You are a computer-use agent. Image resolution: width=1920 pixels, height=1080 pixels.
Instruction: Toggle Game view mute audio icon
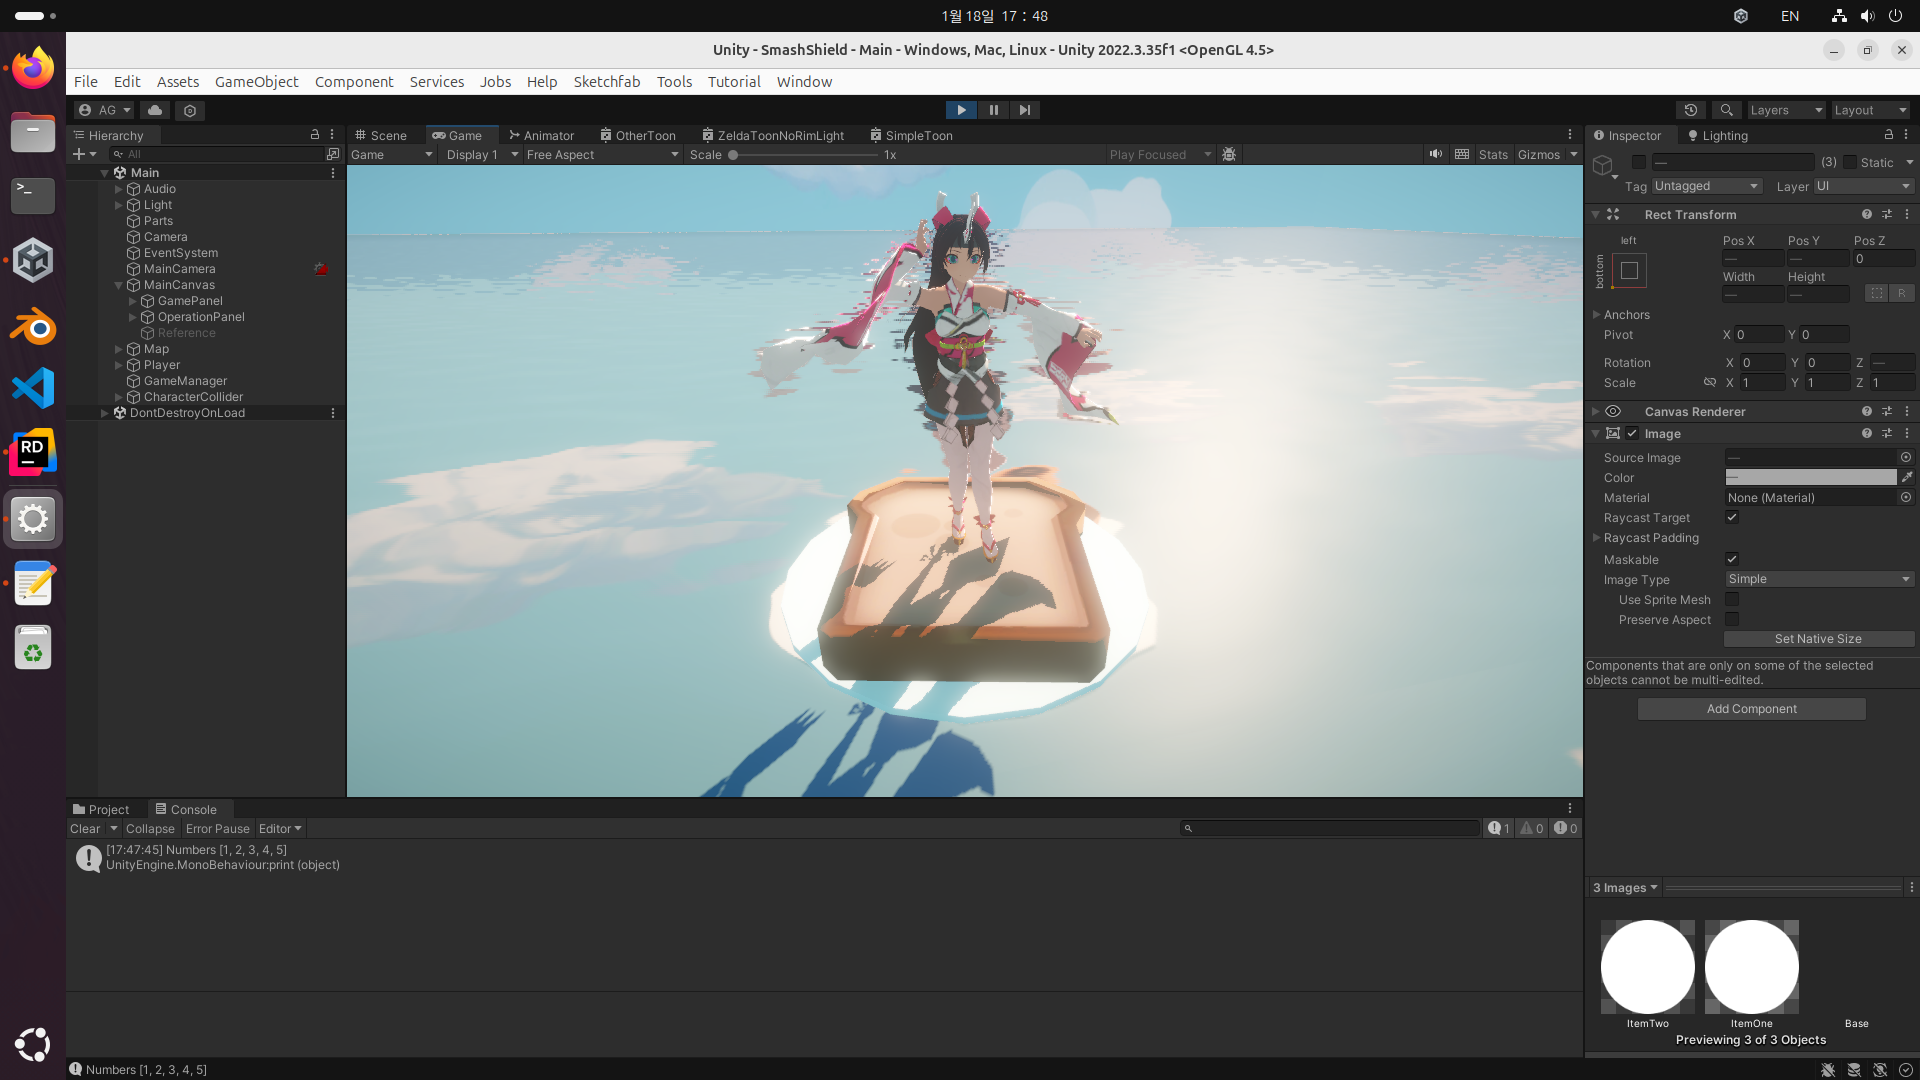1436,154
